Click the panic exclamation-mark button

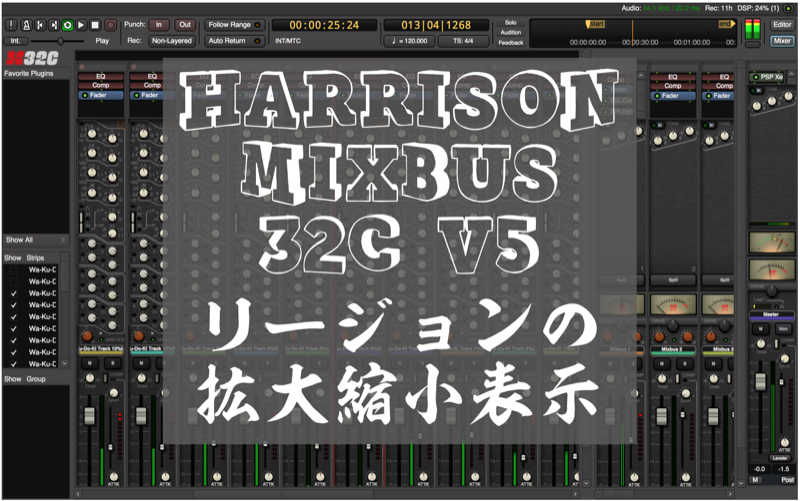[11, 25]
